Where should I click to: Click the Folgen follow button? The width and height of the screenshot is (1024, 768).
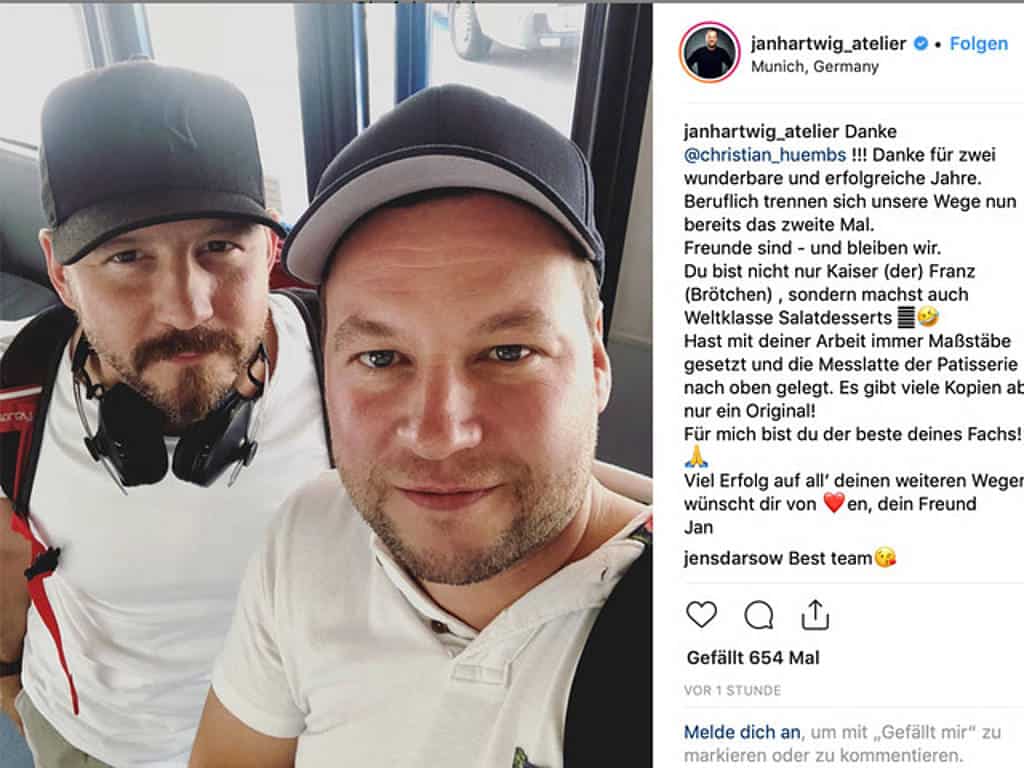coord(978,44)
